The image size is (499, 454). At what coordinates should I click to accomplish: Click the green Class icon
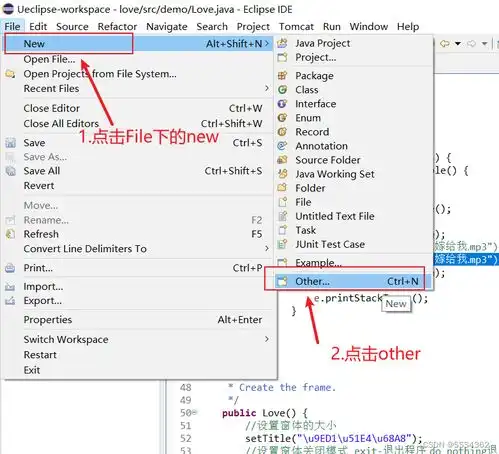[282, 90]
